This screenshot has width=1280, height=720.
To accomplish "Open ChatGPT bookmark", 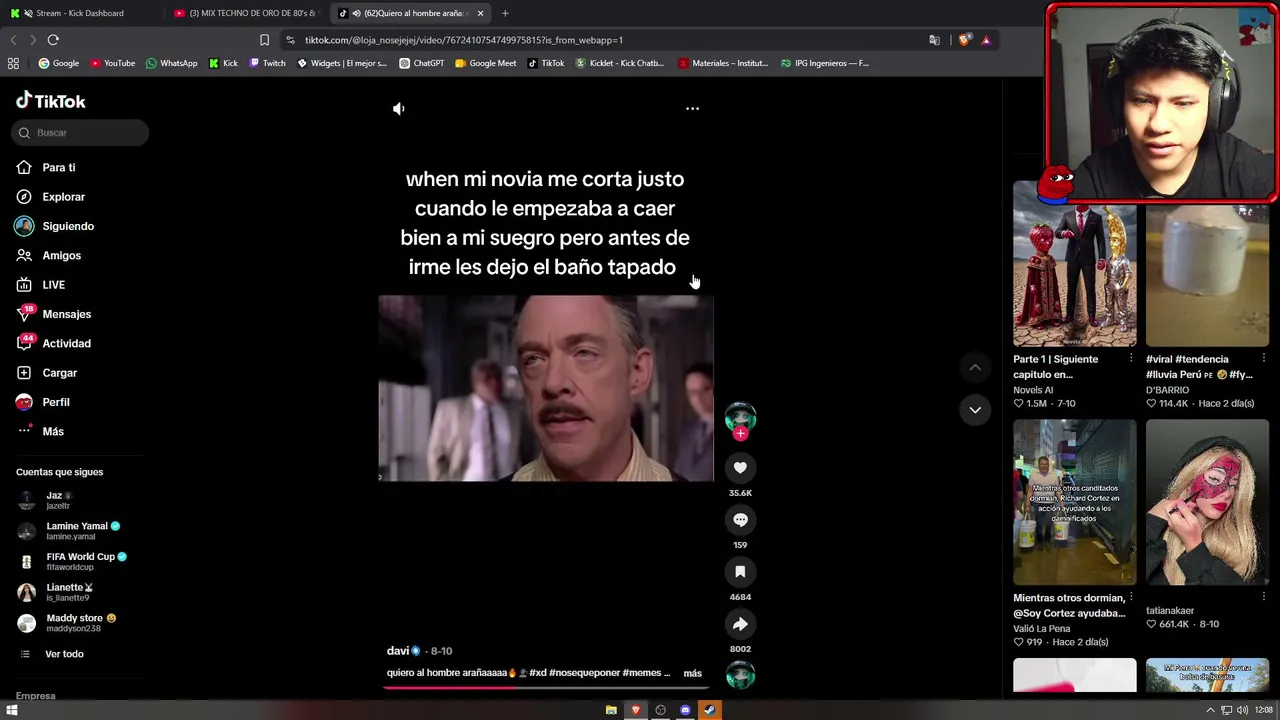I will tap(422, 63).
